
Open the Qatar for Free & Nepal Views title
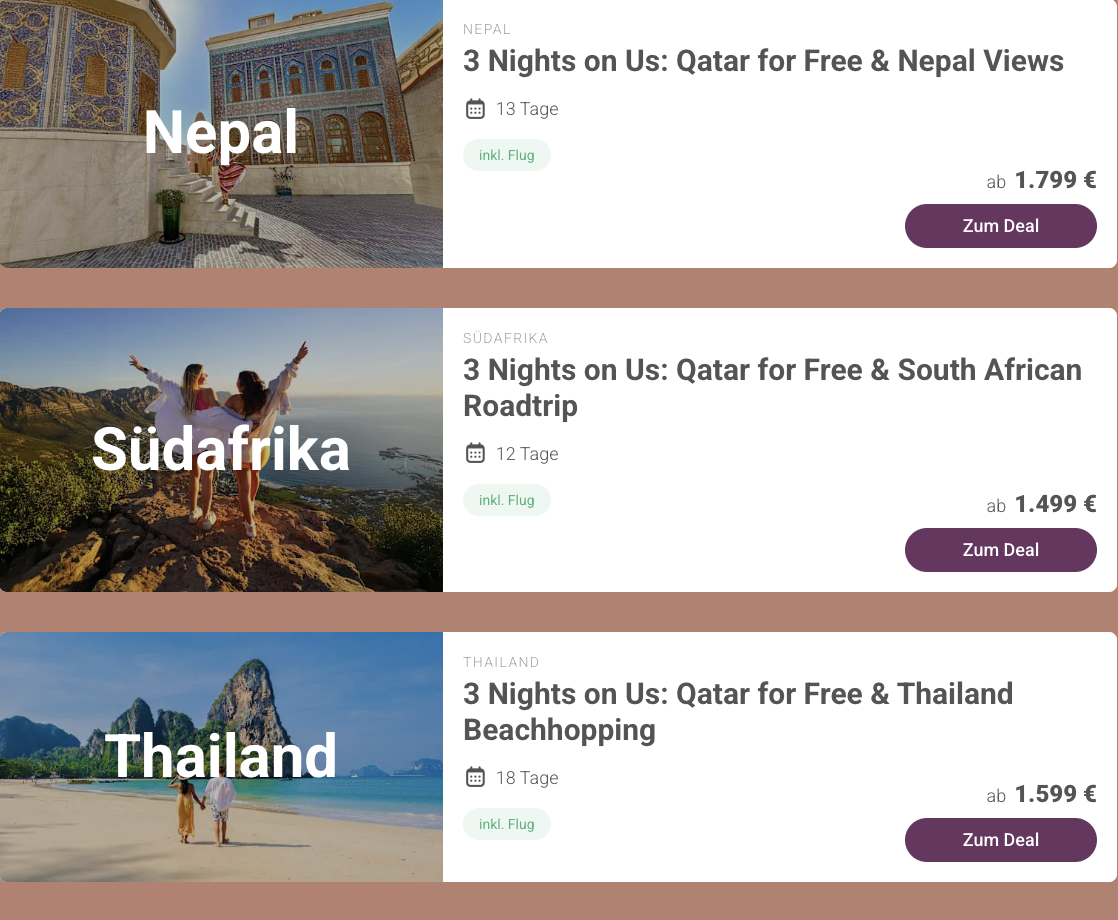(x=763, y=61)
